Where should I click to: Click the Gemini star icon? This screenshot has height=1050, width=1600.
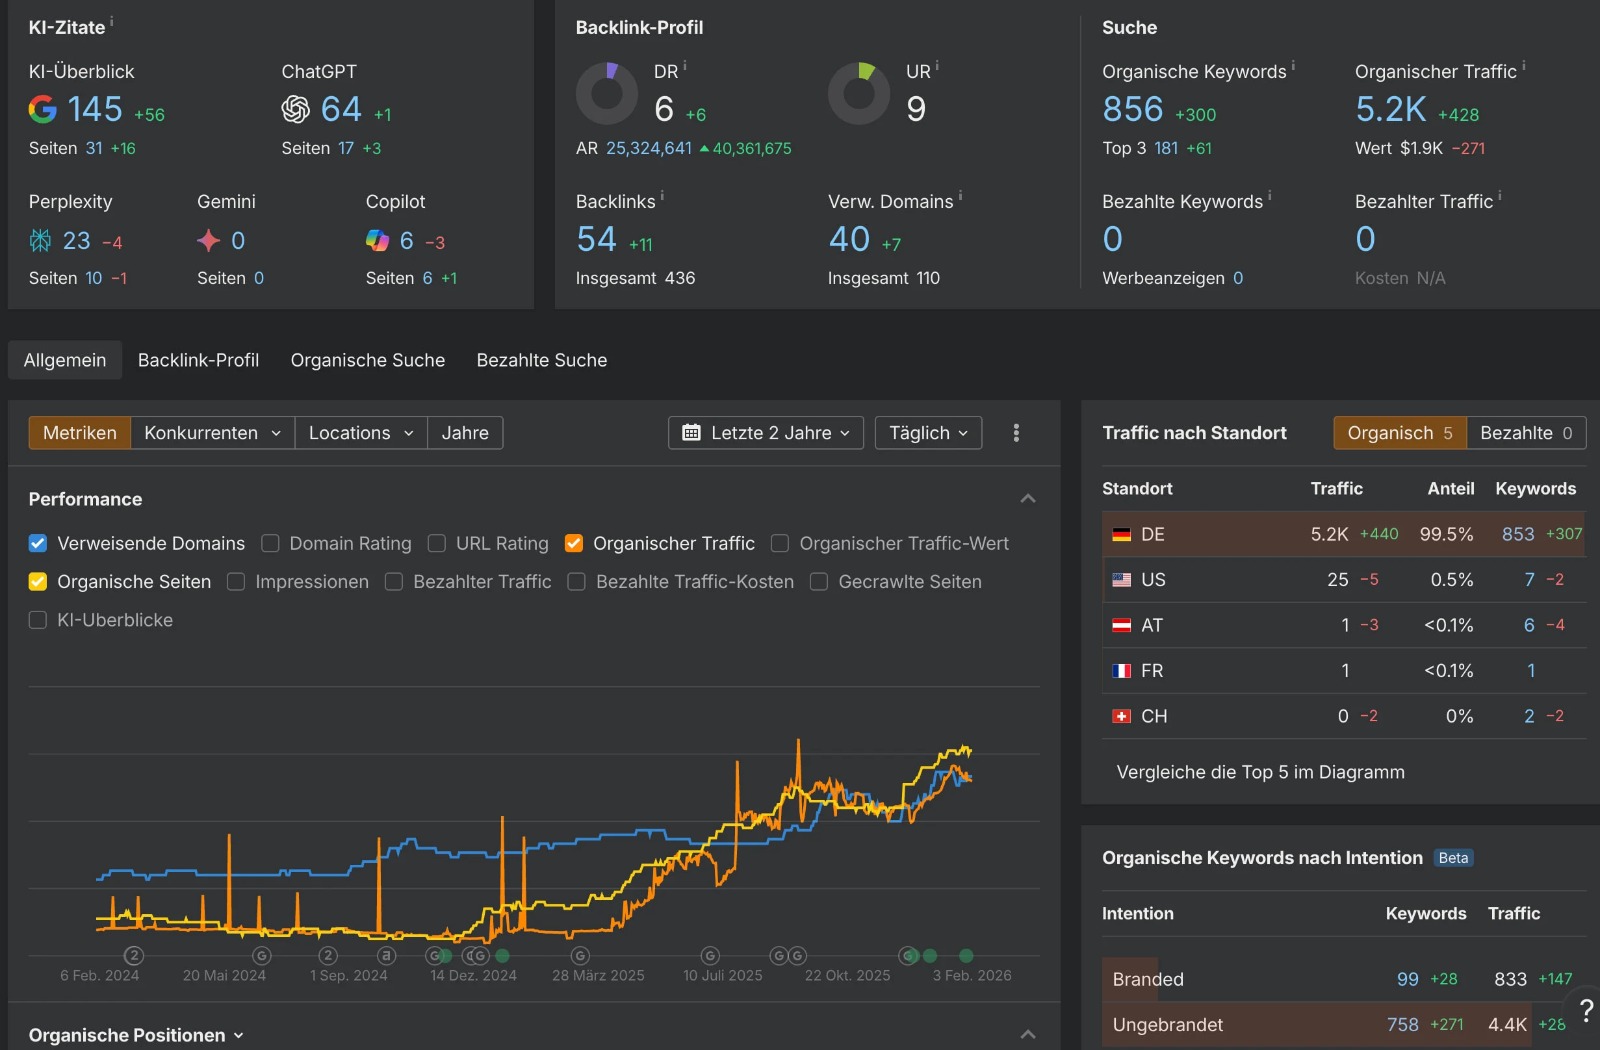pos(208,240)
